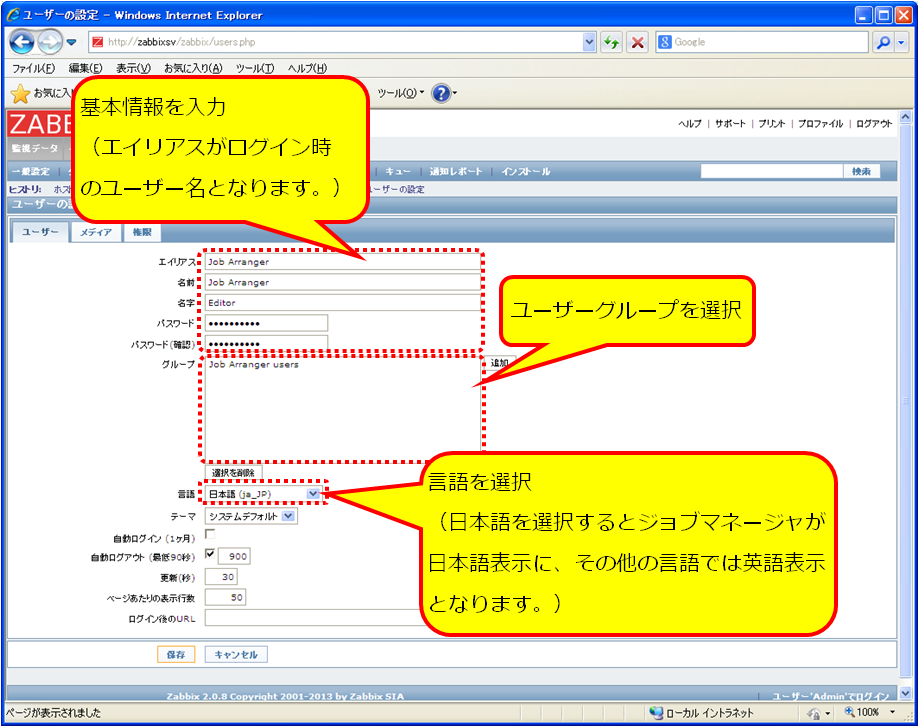Click into the エイリアス input field
919x727 pixels.
pyautogui.click(x=340, y=261)
